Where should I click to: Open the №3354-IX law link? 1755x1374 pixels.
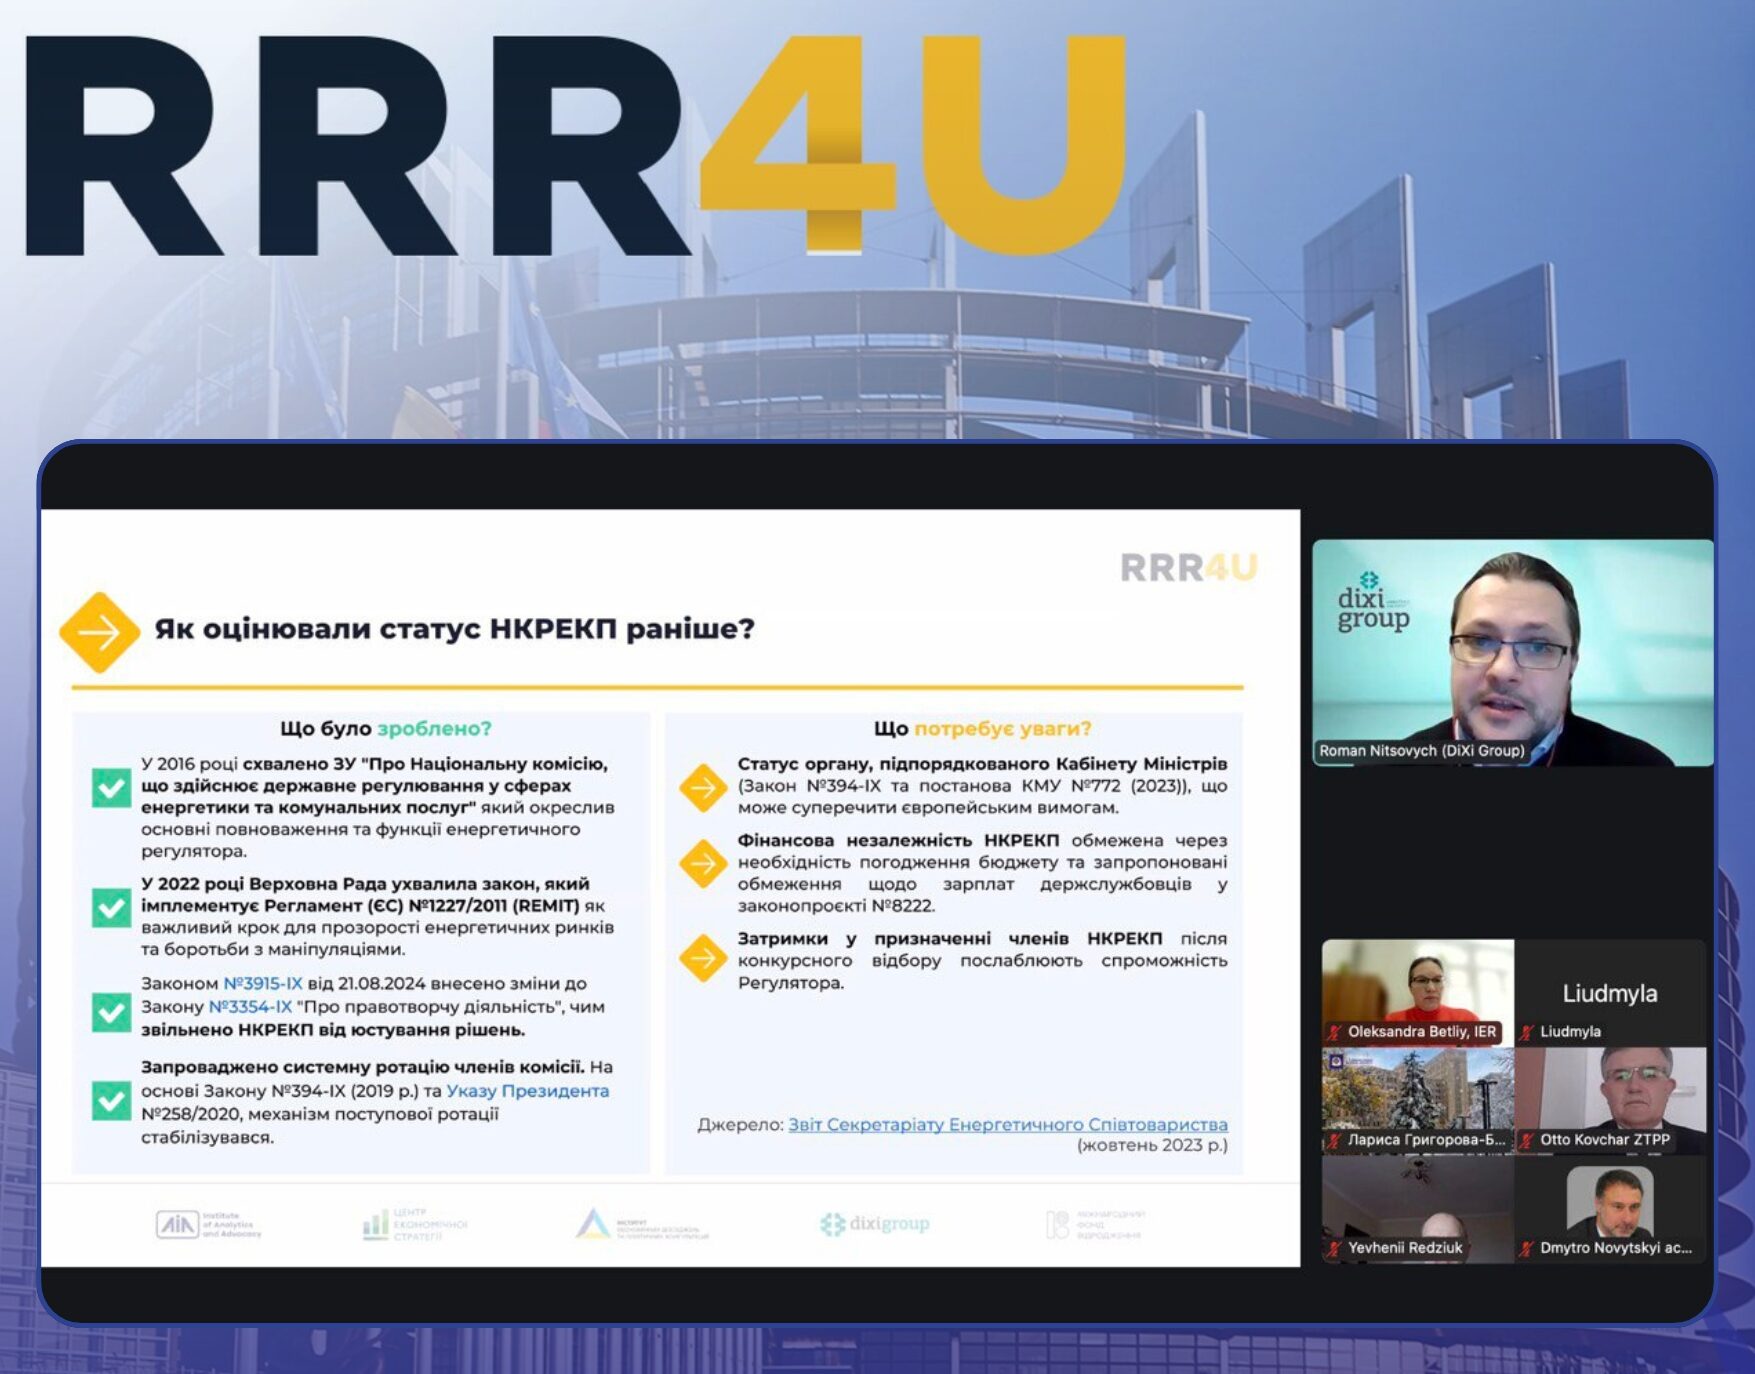coord(250,1007)
